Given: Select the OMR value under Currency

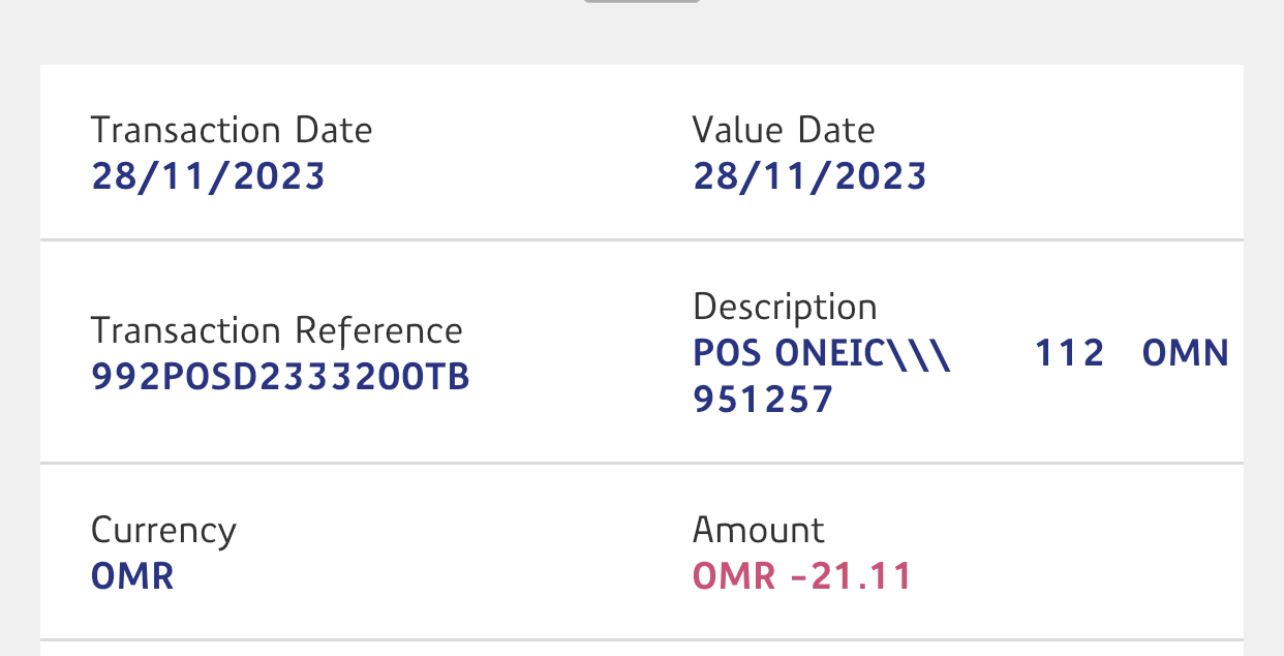Looking at the screenshot, I should click(132, 577).
